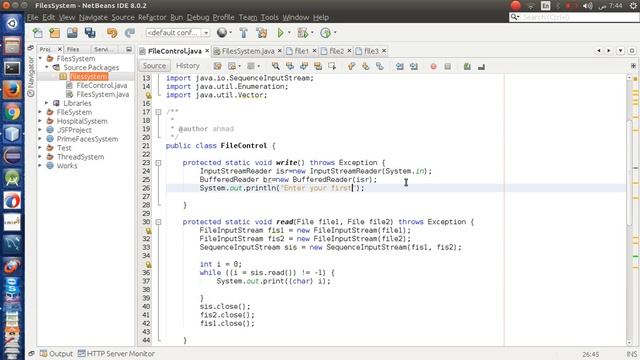Save All files with the toolbar icon
The height and width of the screenshot is (360, 640).
90,33
